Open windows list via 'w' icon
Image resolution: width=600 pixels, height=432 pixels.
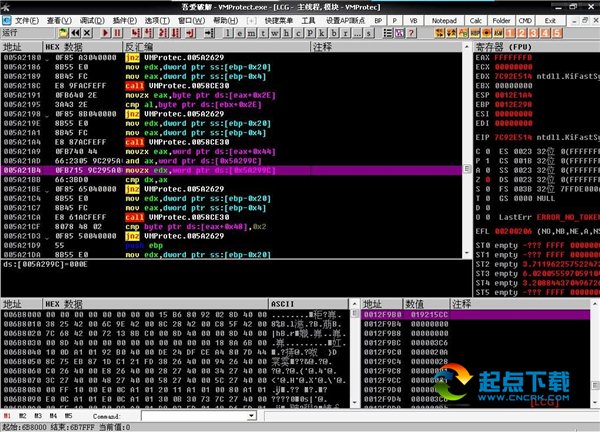pos(275,33)
